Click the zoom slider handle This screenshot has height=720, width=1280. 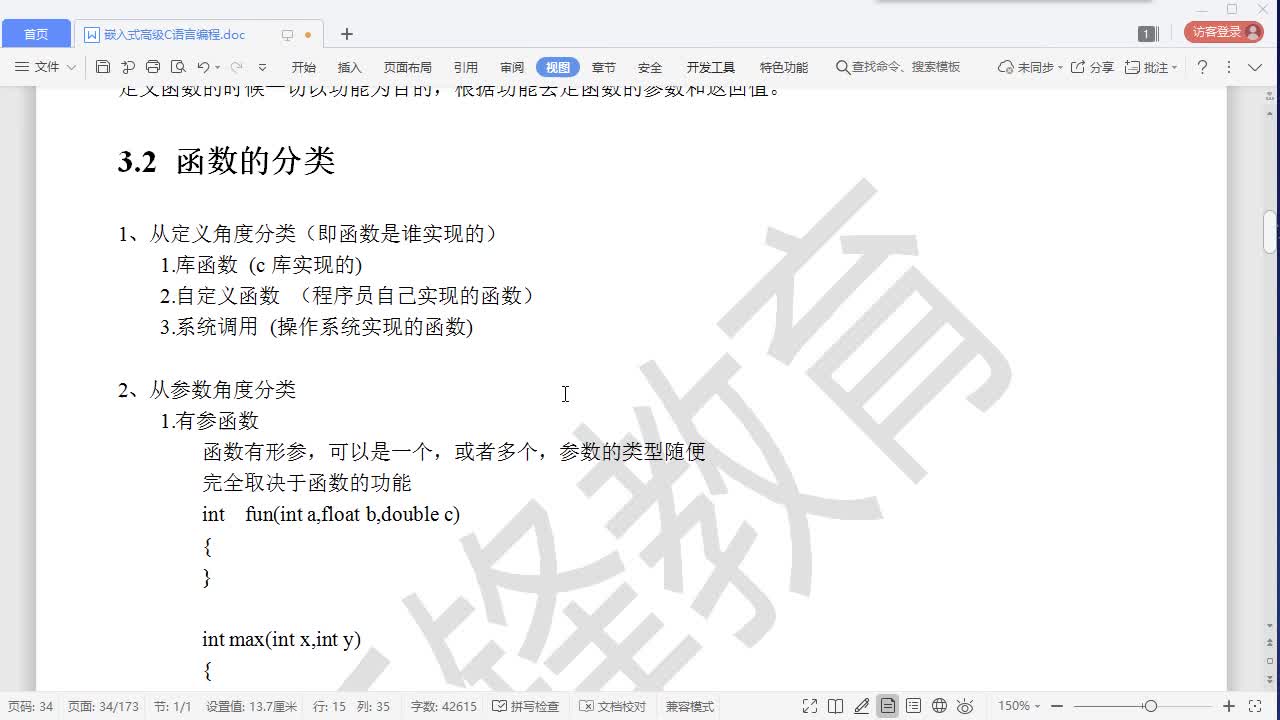pyautogui.click(x=1151, y=706)
